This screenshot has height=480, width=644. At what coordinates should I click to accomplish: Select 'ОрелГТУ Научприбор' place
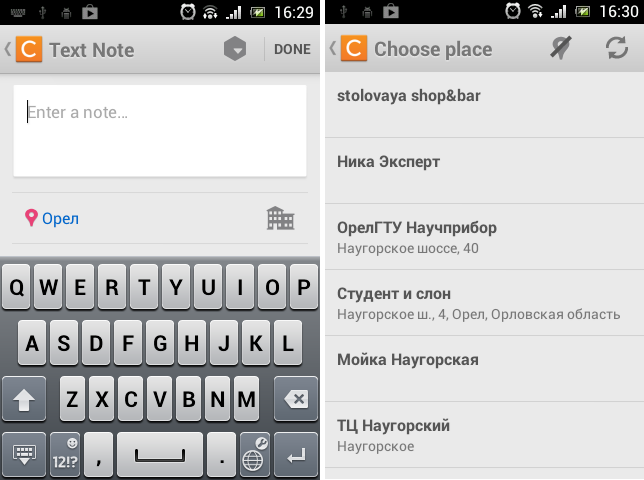click(485, 237)
